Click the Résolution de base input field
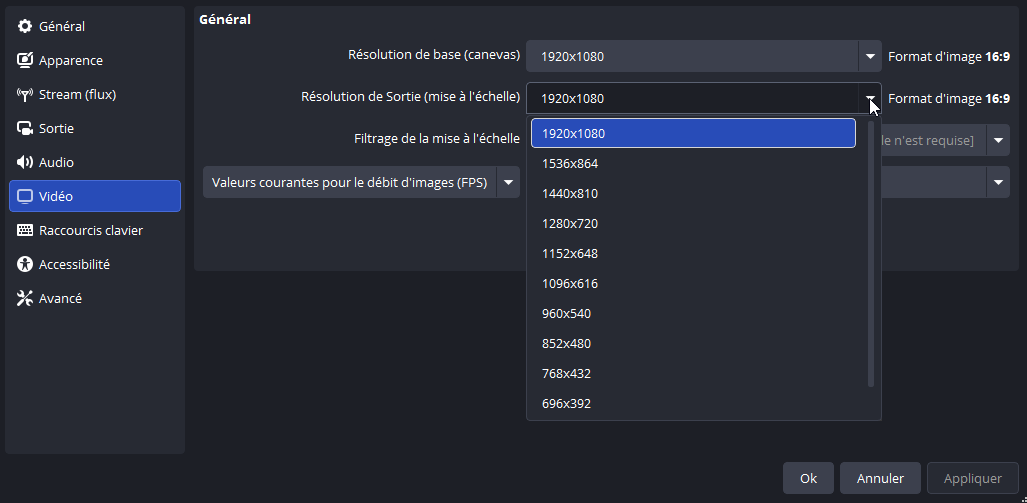 (692, 57)
